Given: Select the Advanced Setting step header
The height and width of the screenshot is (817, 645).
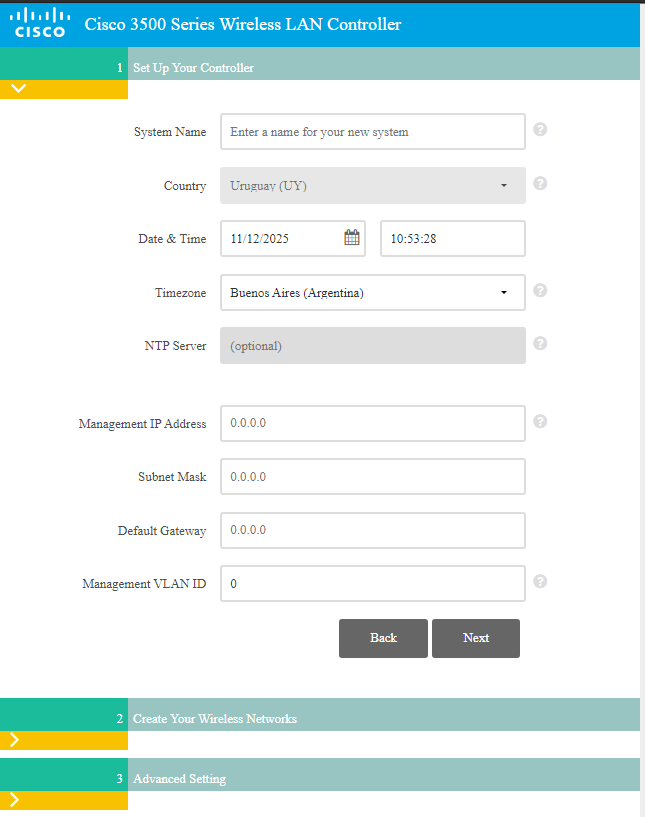Looking at the screenshot, I should point(180,779).
